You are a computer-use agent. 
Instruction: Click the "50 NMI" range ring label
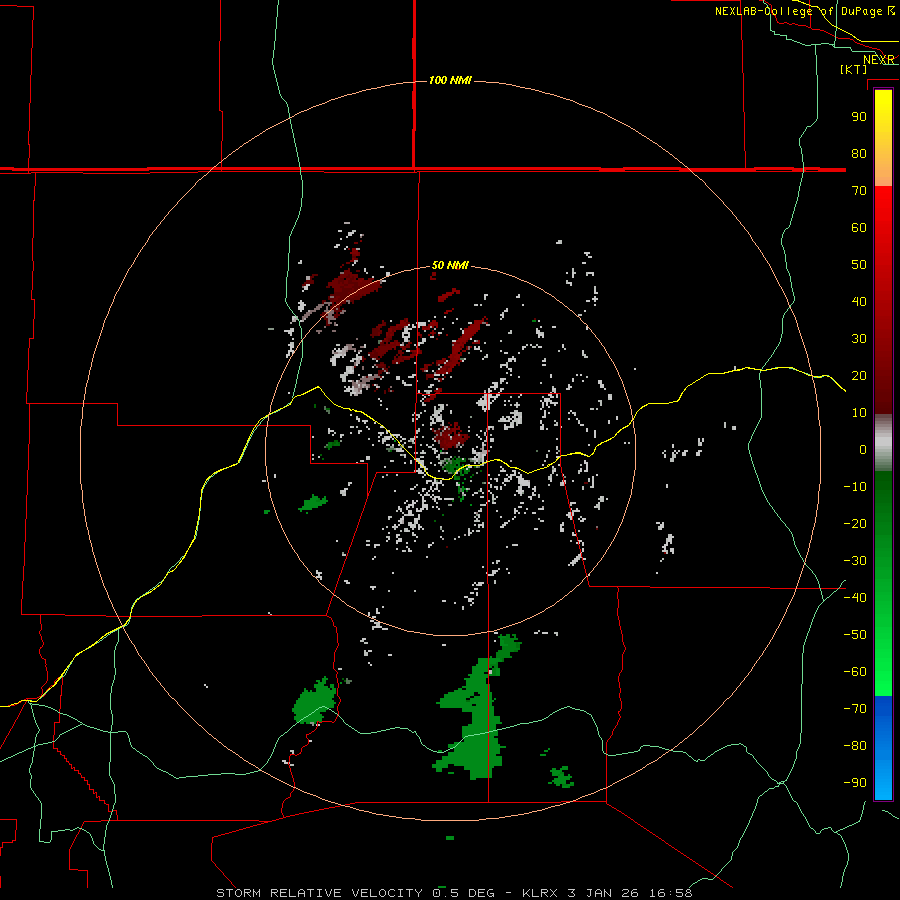pos(450,265)
